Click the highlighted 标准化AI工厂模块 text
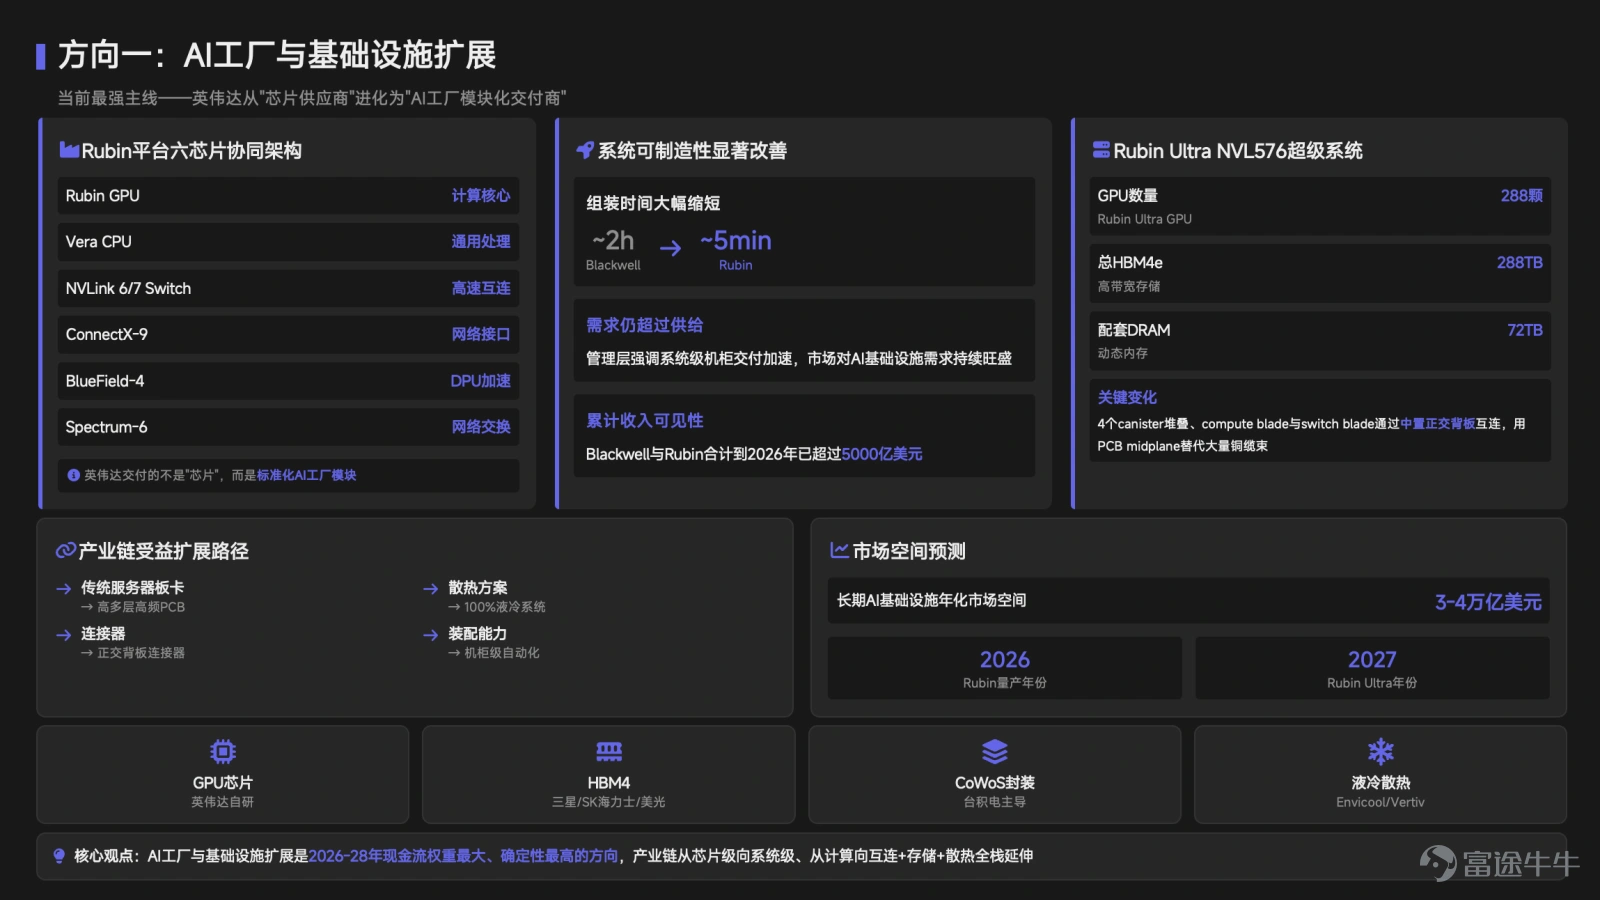 (x=306, y=475)
